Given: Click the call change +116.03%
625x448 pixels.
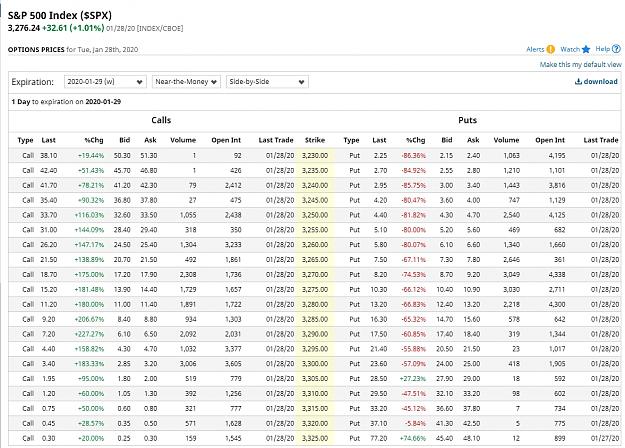Looking at the screenshot, I should (x=89, y=215).
